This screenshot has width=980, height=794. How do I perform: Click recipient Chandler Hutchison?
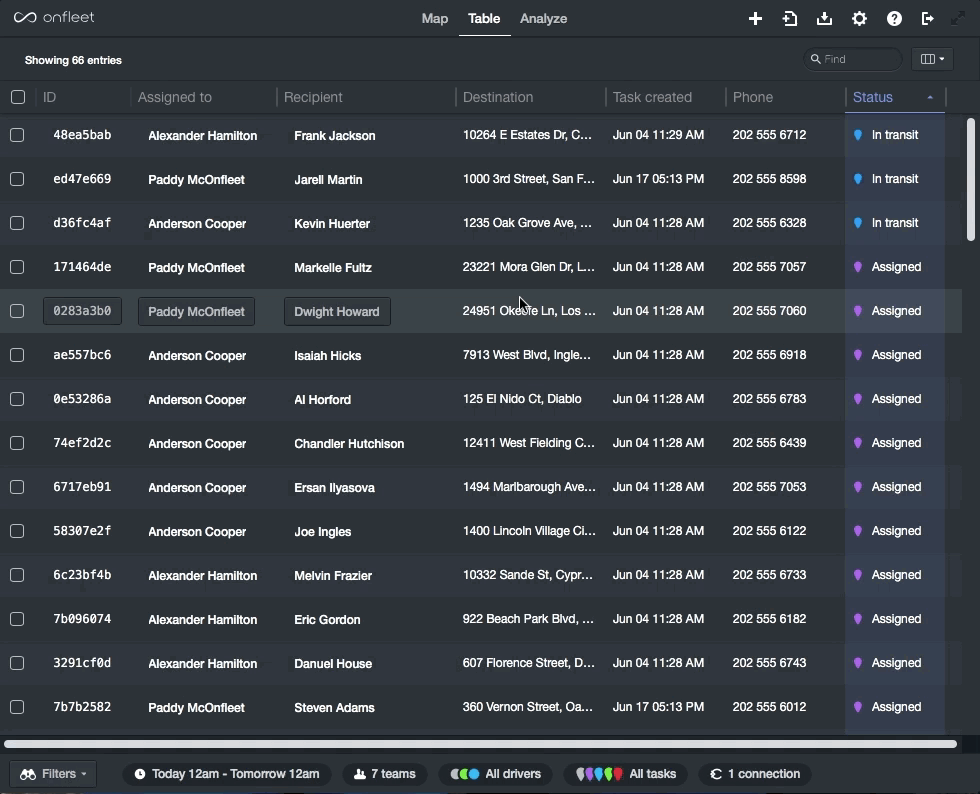pyautogui.click(x=349, y=444)
